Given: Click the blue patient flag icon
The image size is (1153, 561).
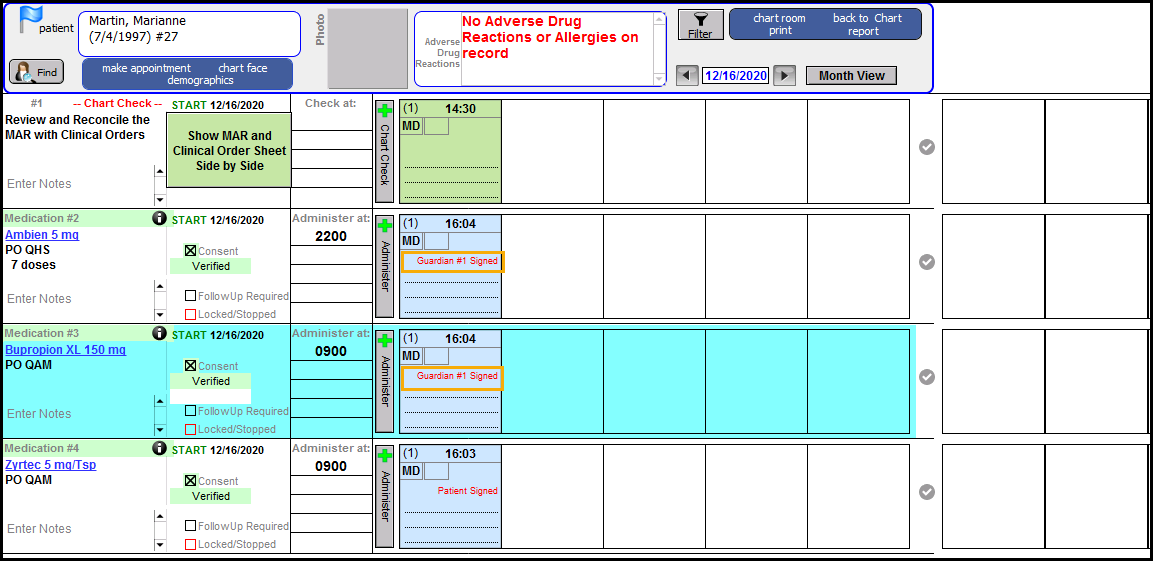Looking at the screenshot, I should click(31, 19).
